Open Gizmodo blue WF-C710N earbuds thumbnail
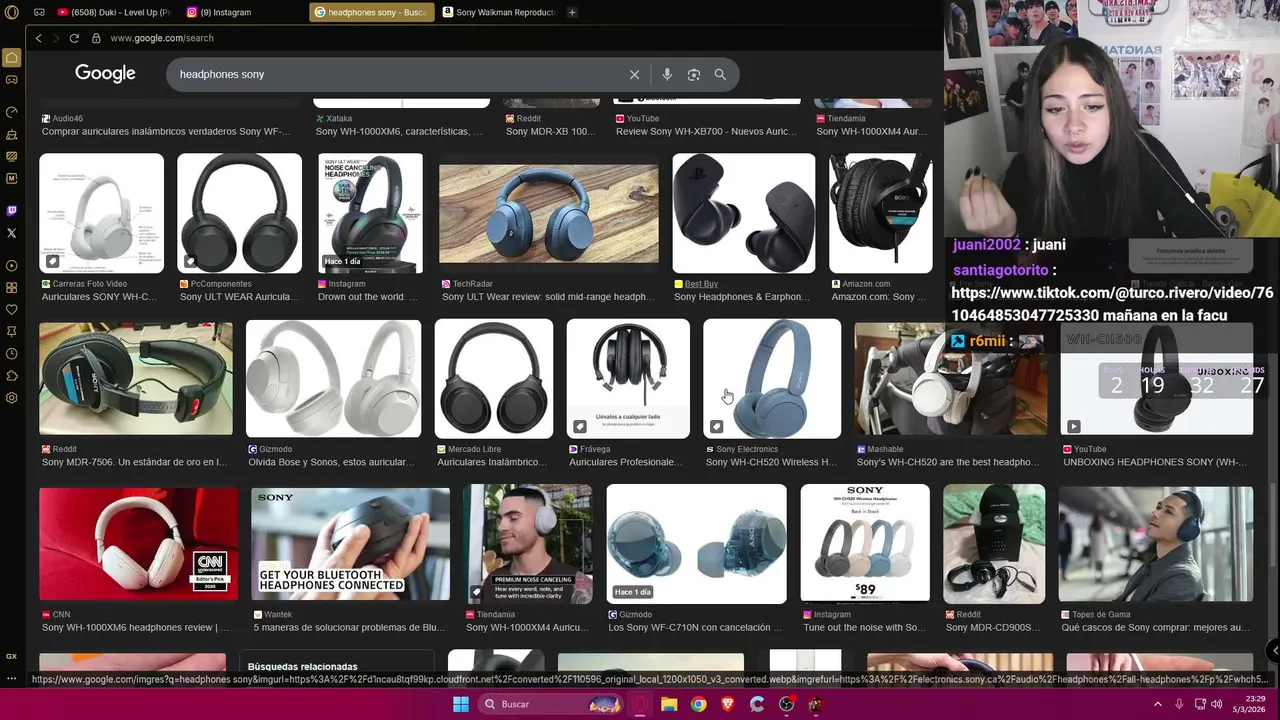This screenshot has height=720, width=1280. (696, 544)
